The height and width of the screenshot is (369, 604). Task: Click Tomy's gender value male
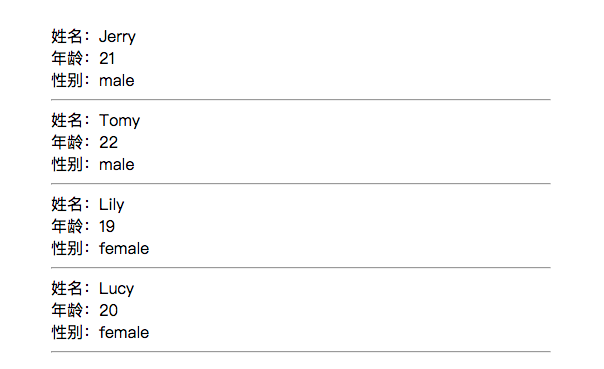[117, 165]
